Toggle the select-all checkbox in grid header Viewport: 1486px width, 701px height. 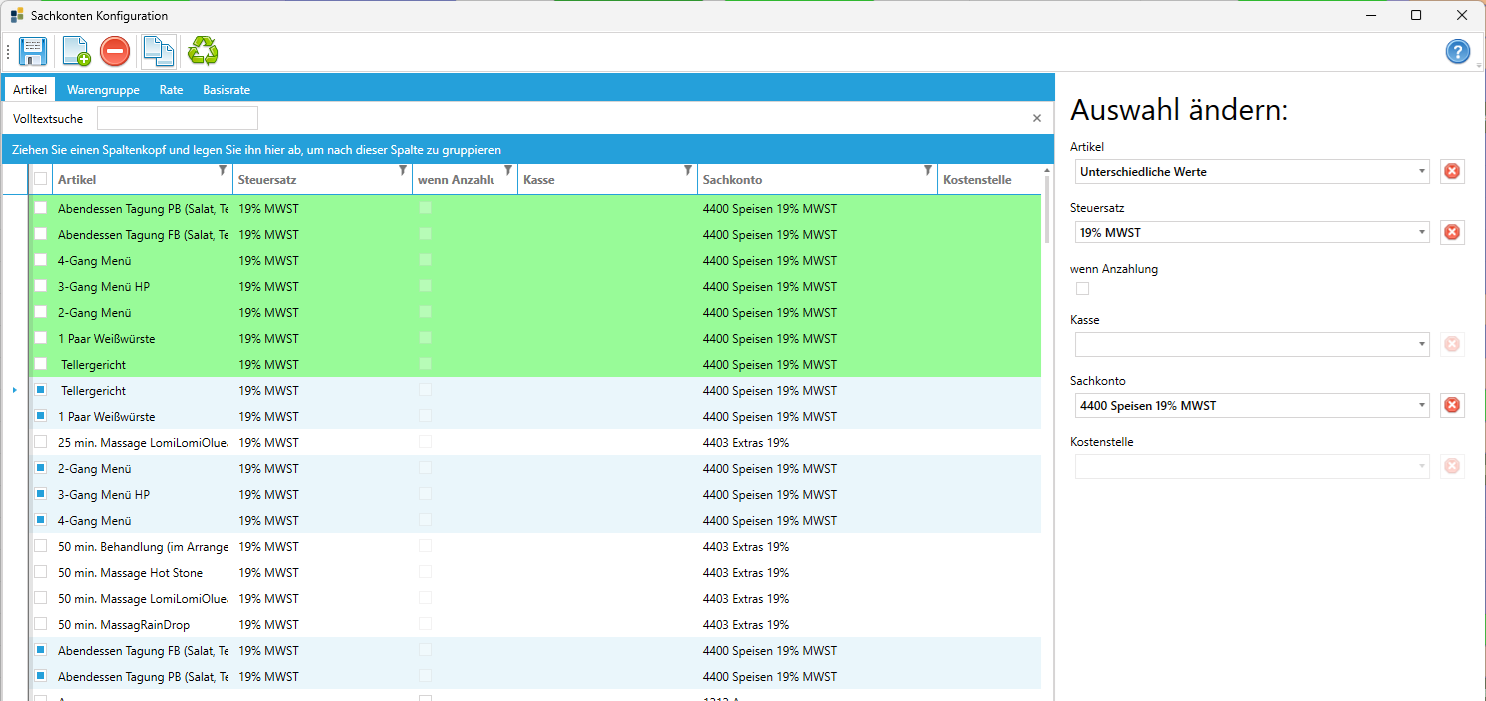pos(41,179)
